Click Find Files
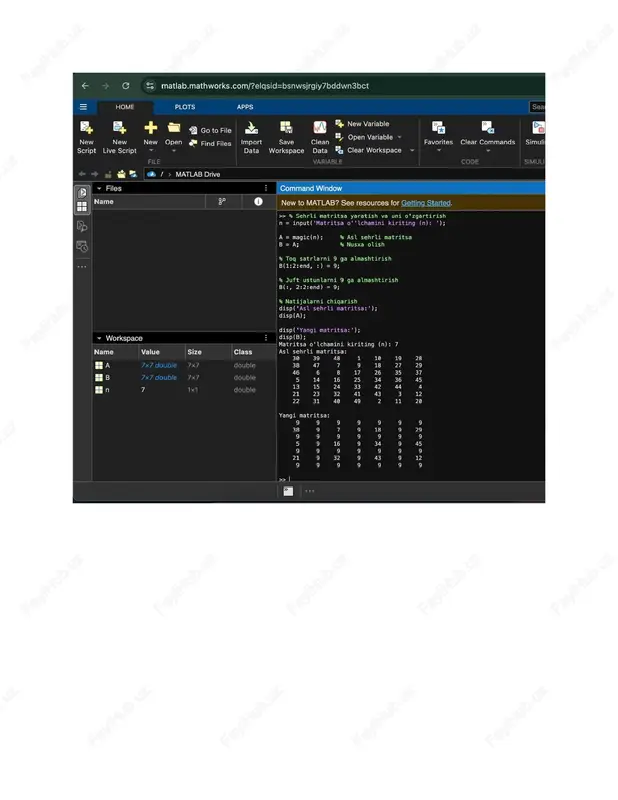 point(210,143)
